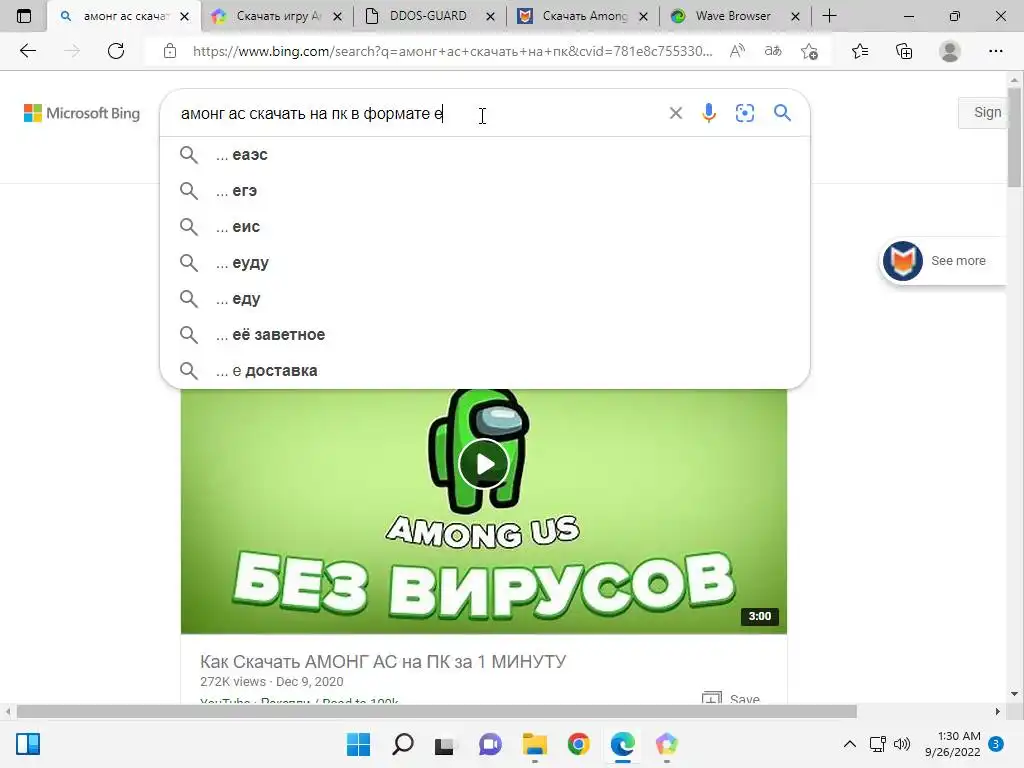Switch to the Wave Browser tab
Viewport: 1024px width, 768px height.
click(731, 16)
